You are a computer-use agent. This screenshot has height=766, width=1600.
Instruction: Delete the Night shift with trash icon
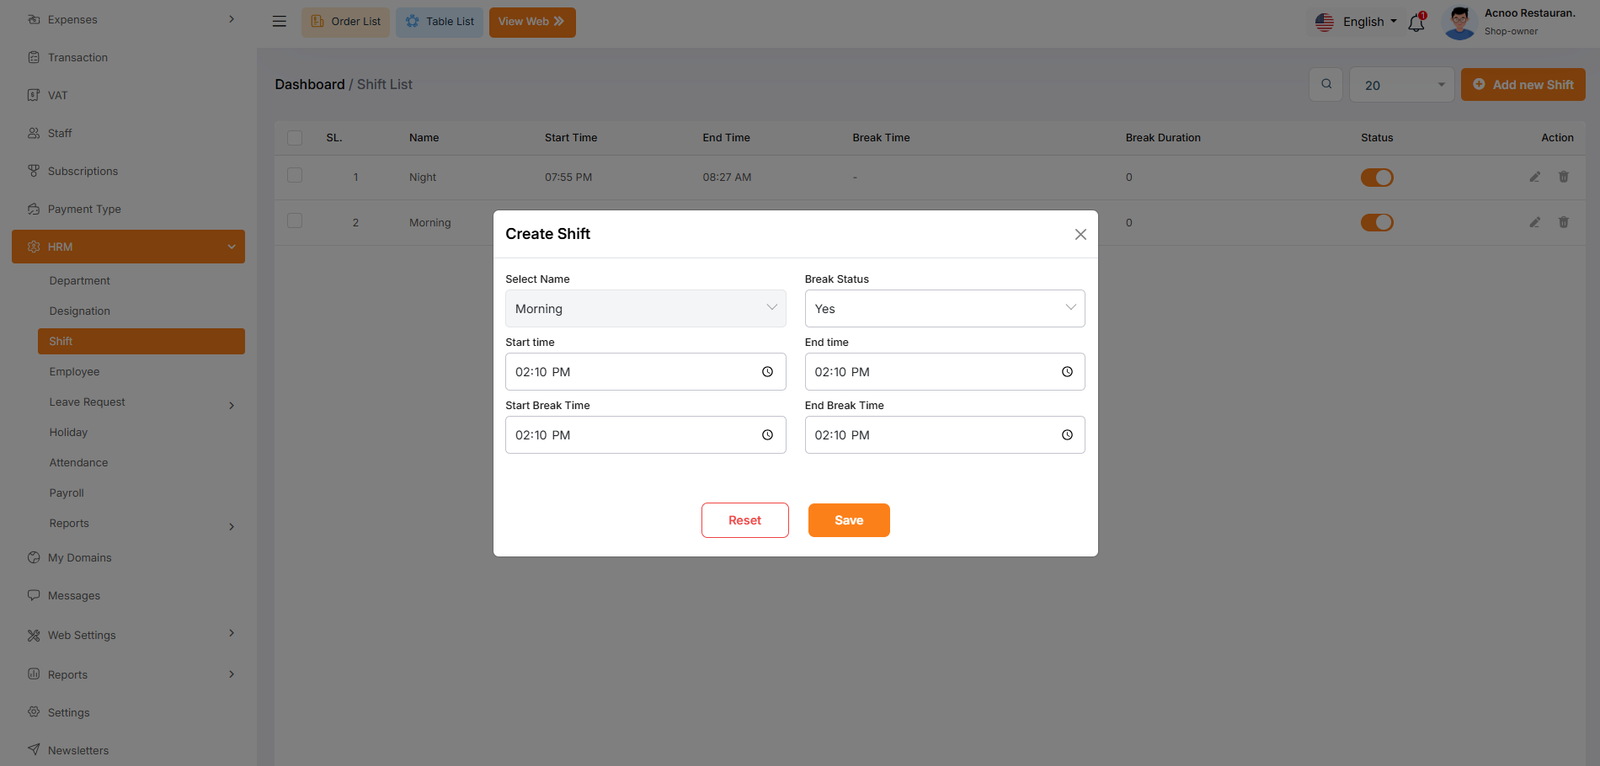(1563, 177)
